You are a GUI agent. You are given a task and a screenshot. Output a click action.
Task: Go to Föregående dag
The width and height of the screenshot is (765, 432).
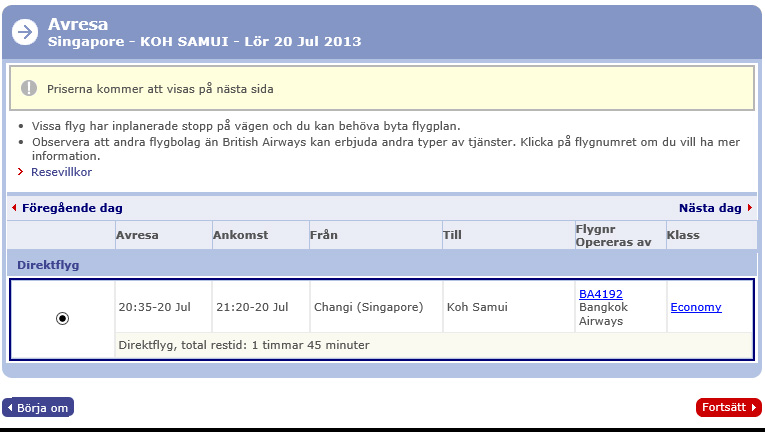click(72, 208)
